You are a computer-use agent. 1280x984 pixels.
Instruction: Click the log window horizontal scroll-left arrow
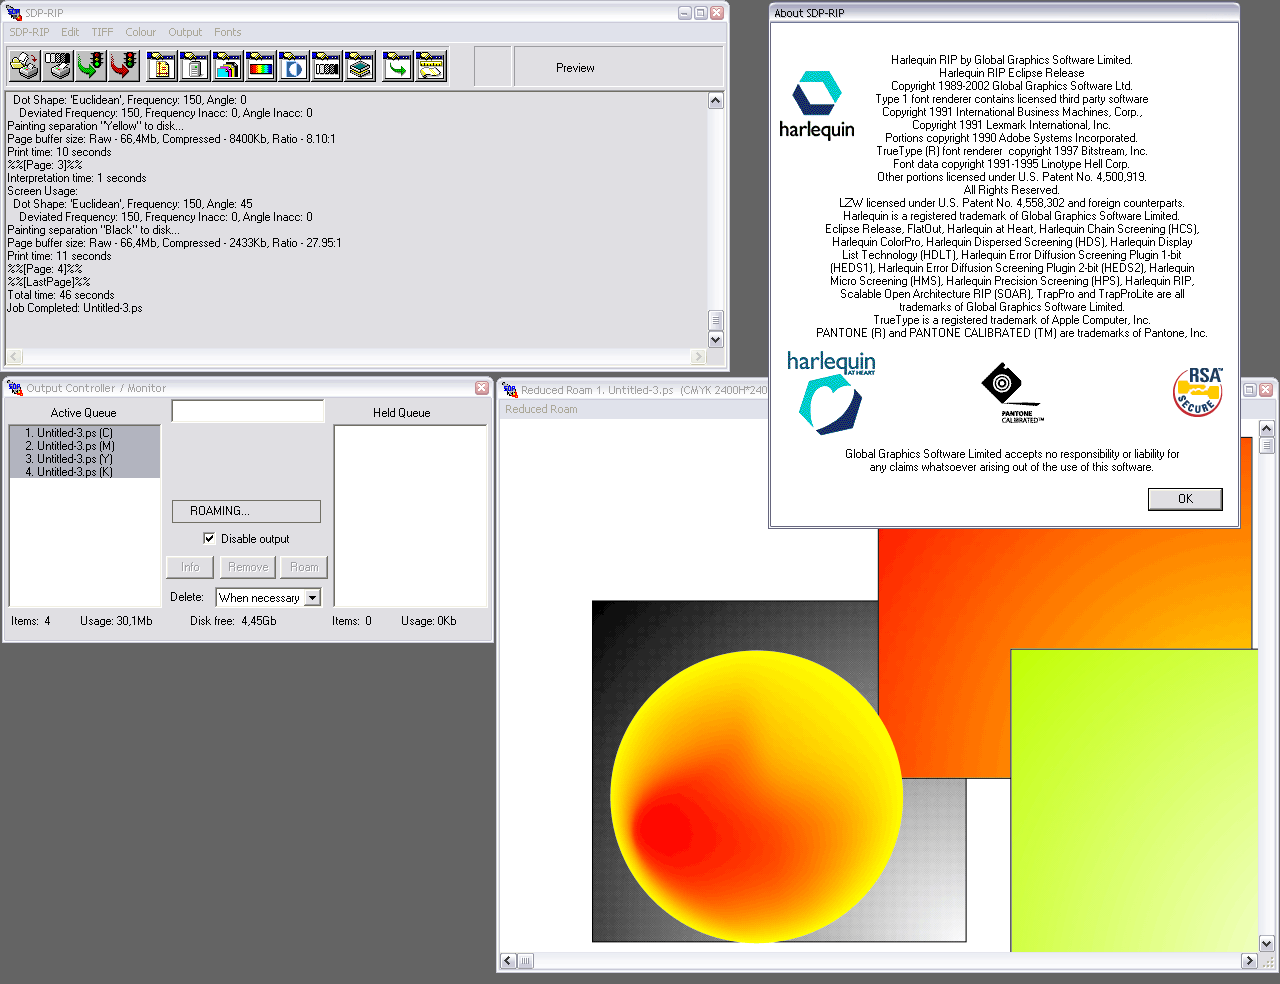coord(14,357)
